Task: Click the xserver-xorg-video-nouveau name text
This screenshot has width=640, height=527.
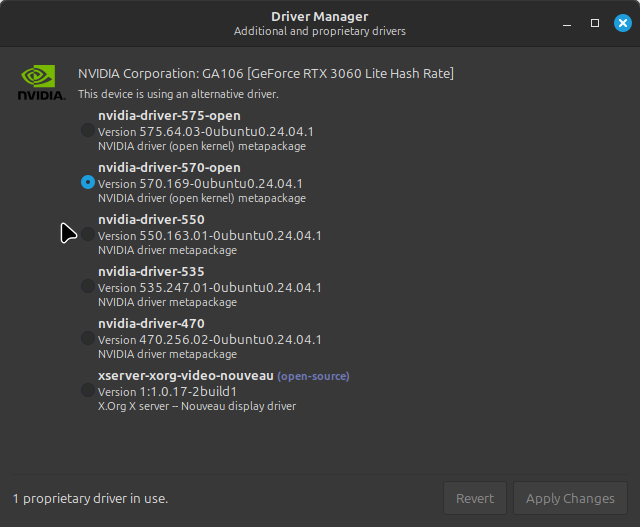Action: (x=186, y=376)
